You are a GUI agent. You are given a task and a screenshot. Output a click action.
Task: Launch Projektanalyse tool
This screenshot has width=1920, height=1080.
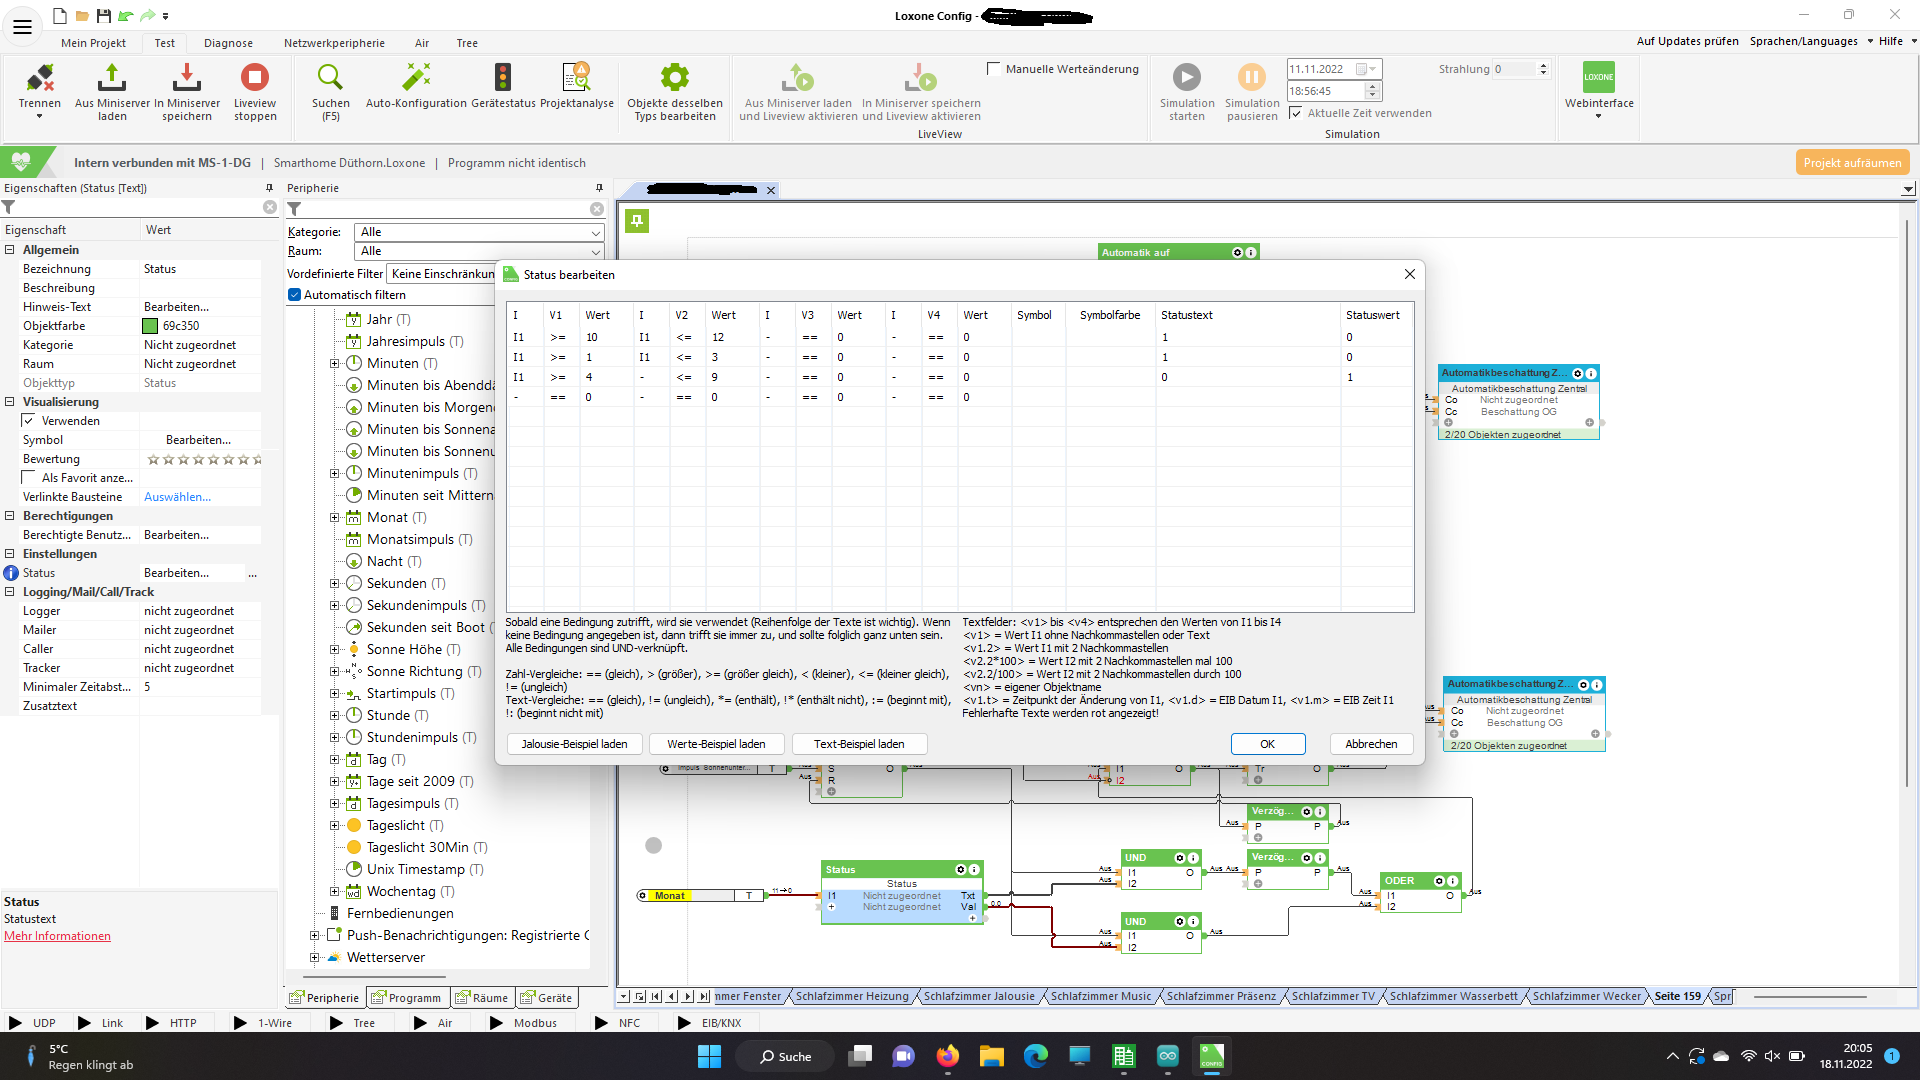point(576,79)
